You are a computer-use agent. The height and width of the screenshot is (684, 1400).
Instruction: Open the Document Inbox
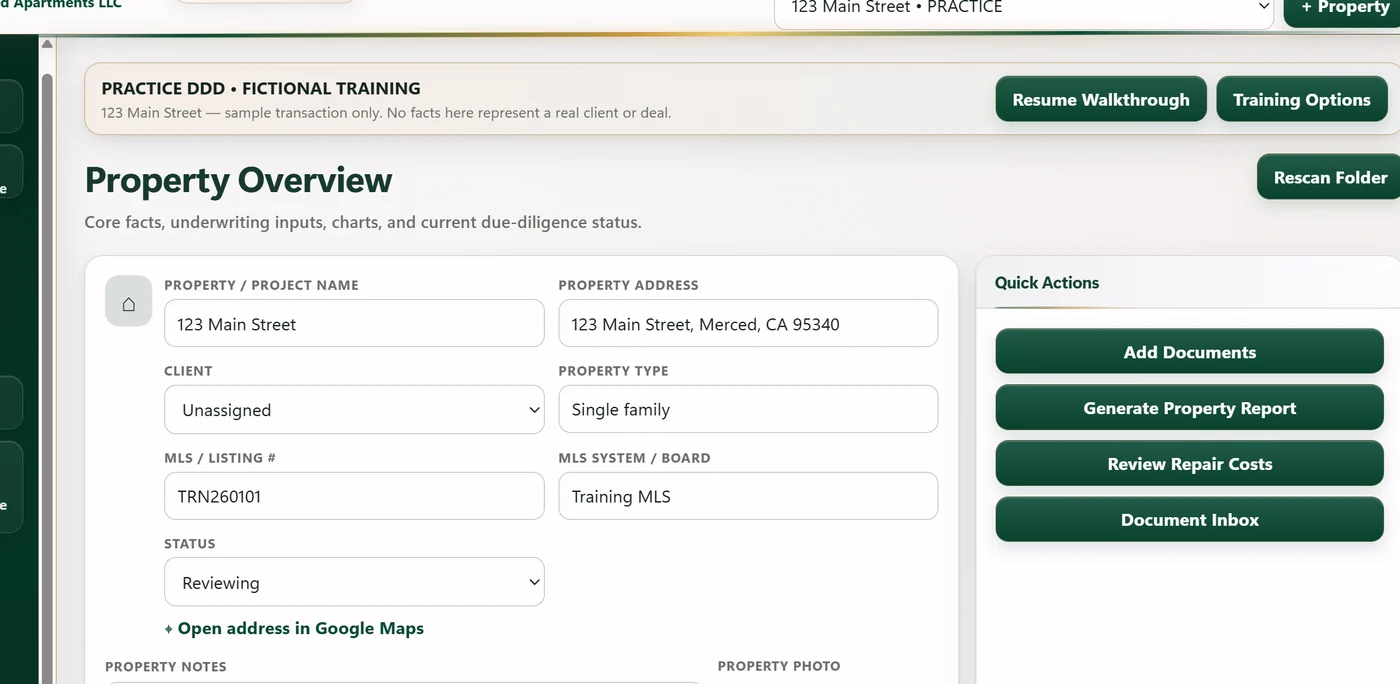pyautogui.click(x=1190, y=520)
